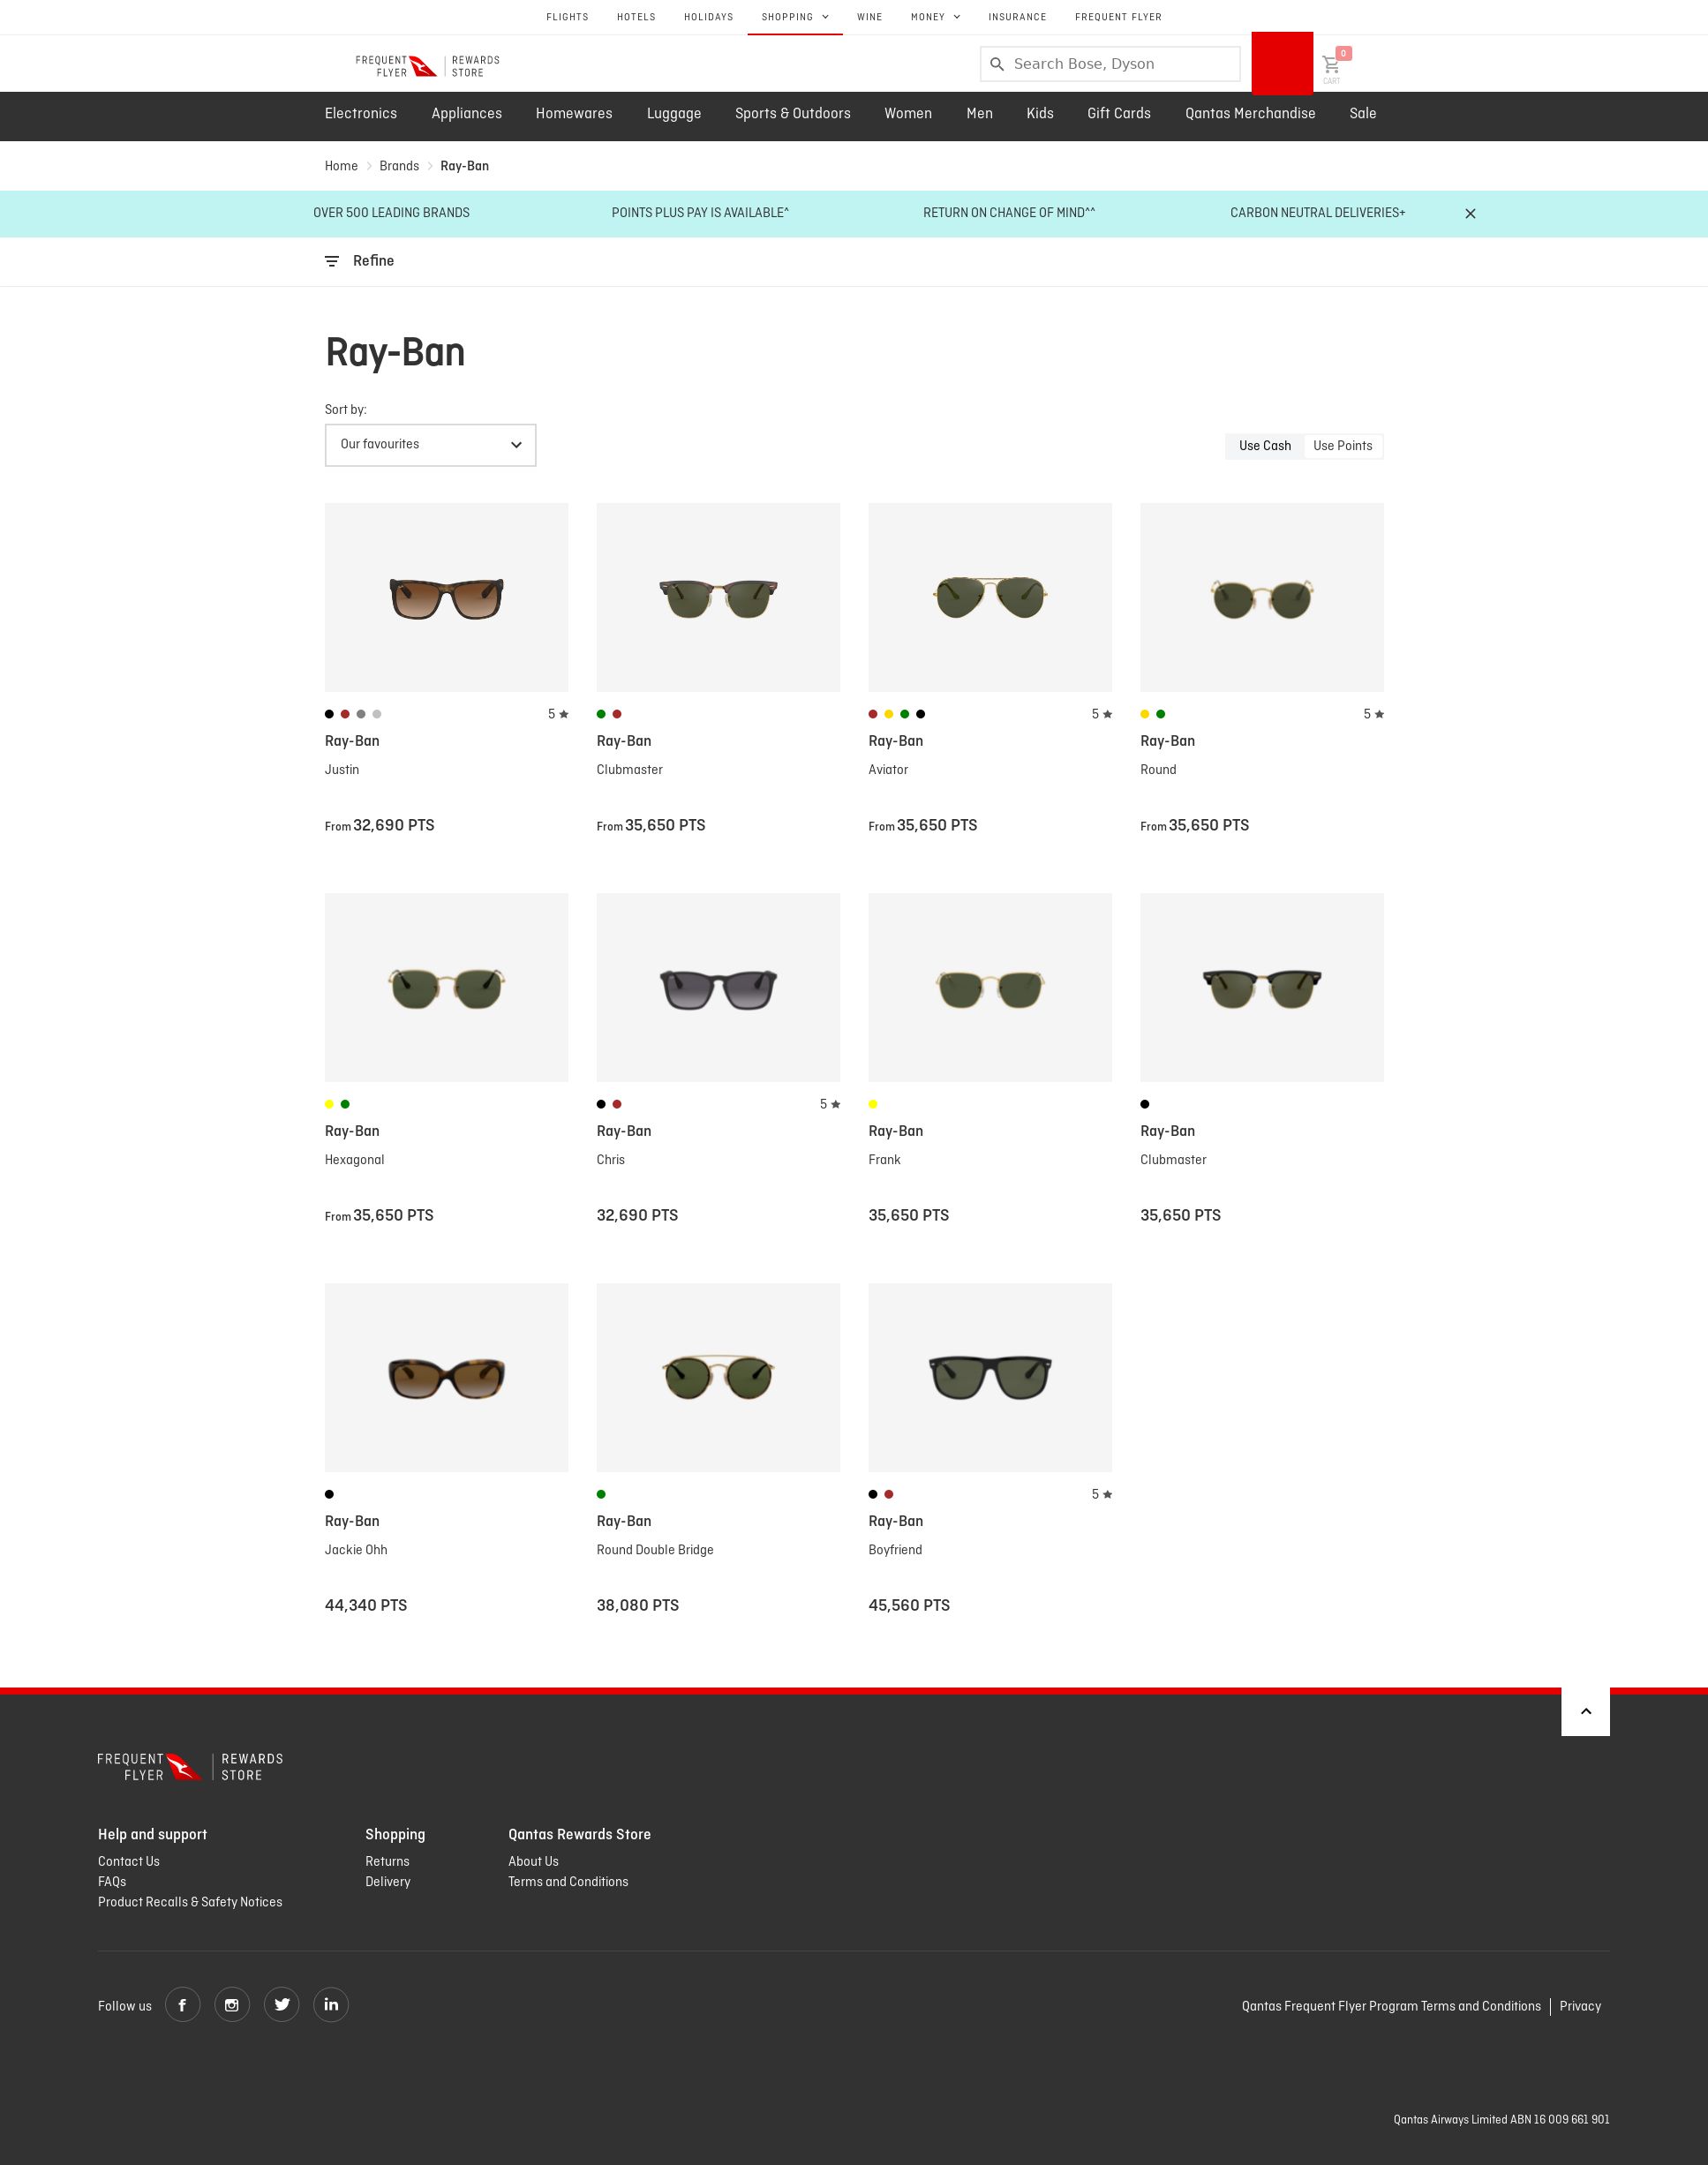Viewport: 1708px width, 2165px height.
Task: Open Qantas Frequent Flyer Program Terms link
Action: click(1391, 2006)
